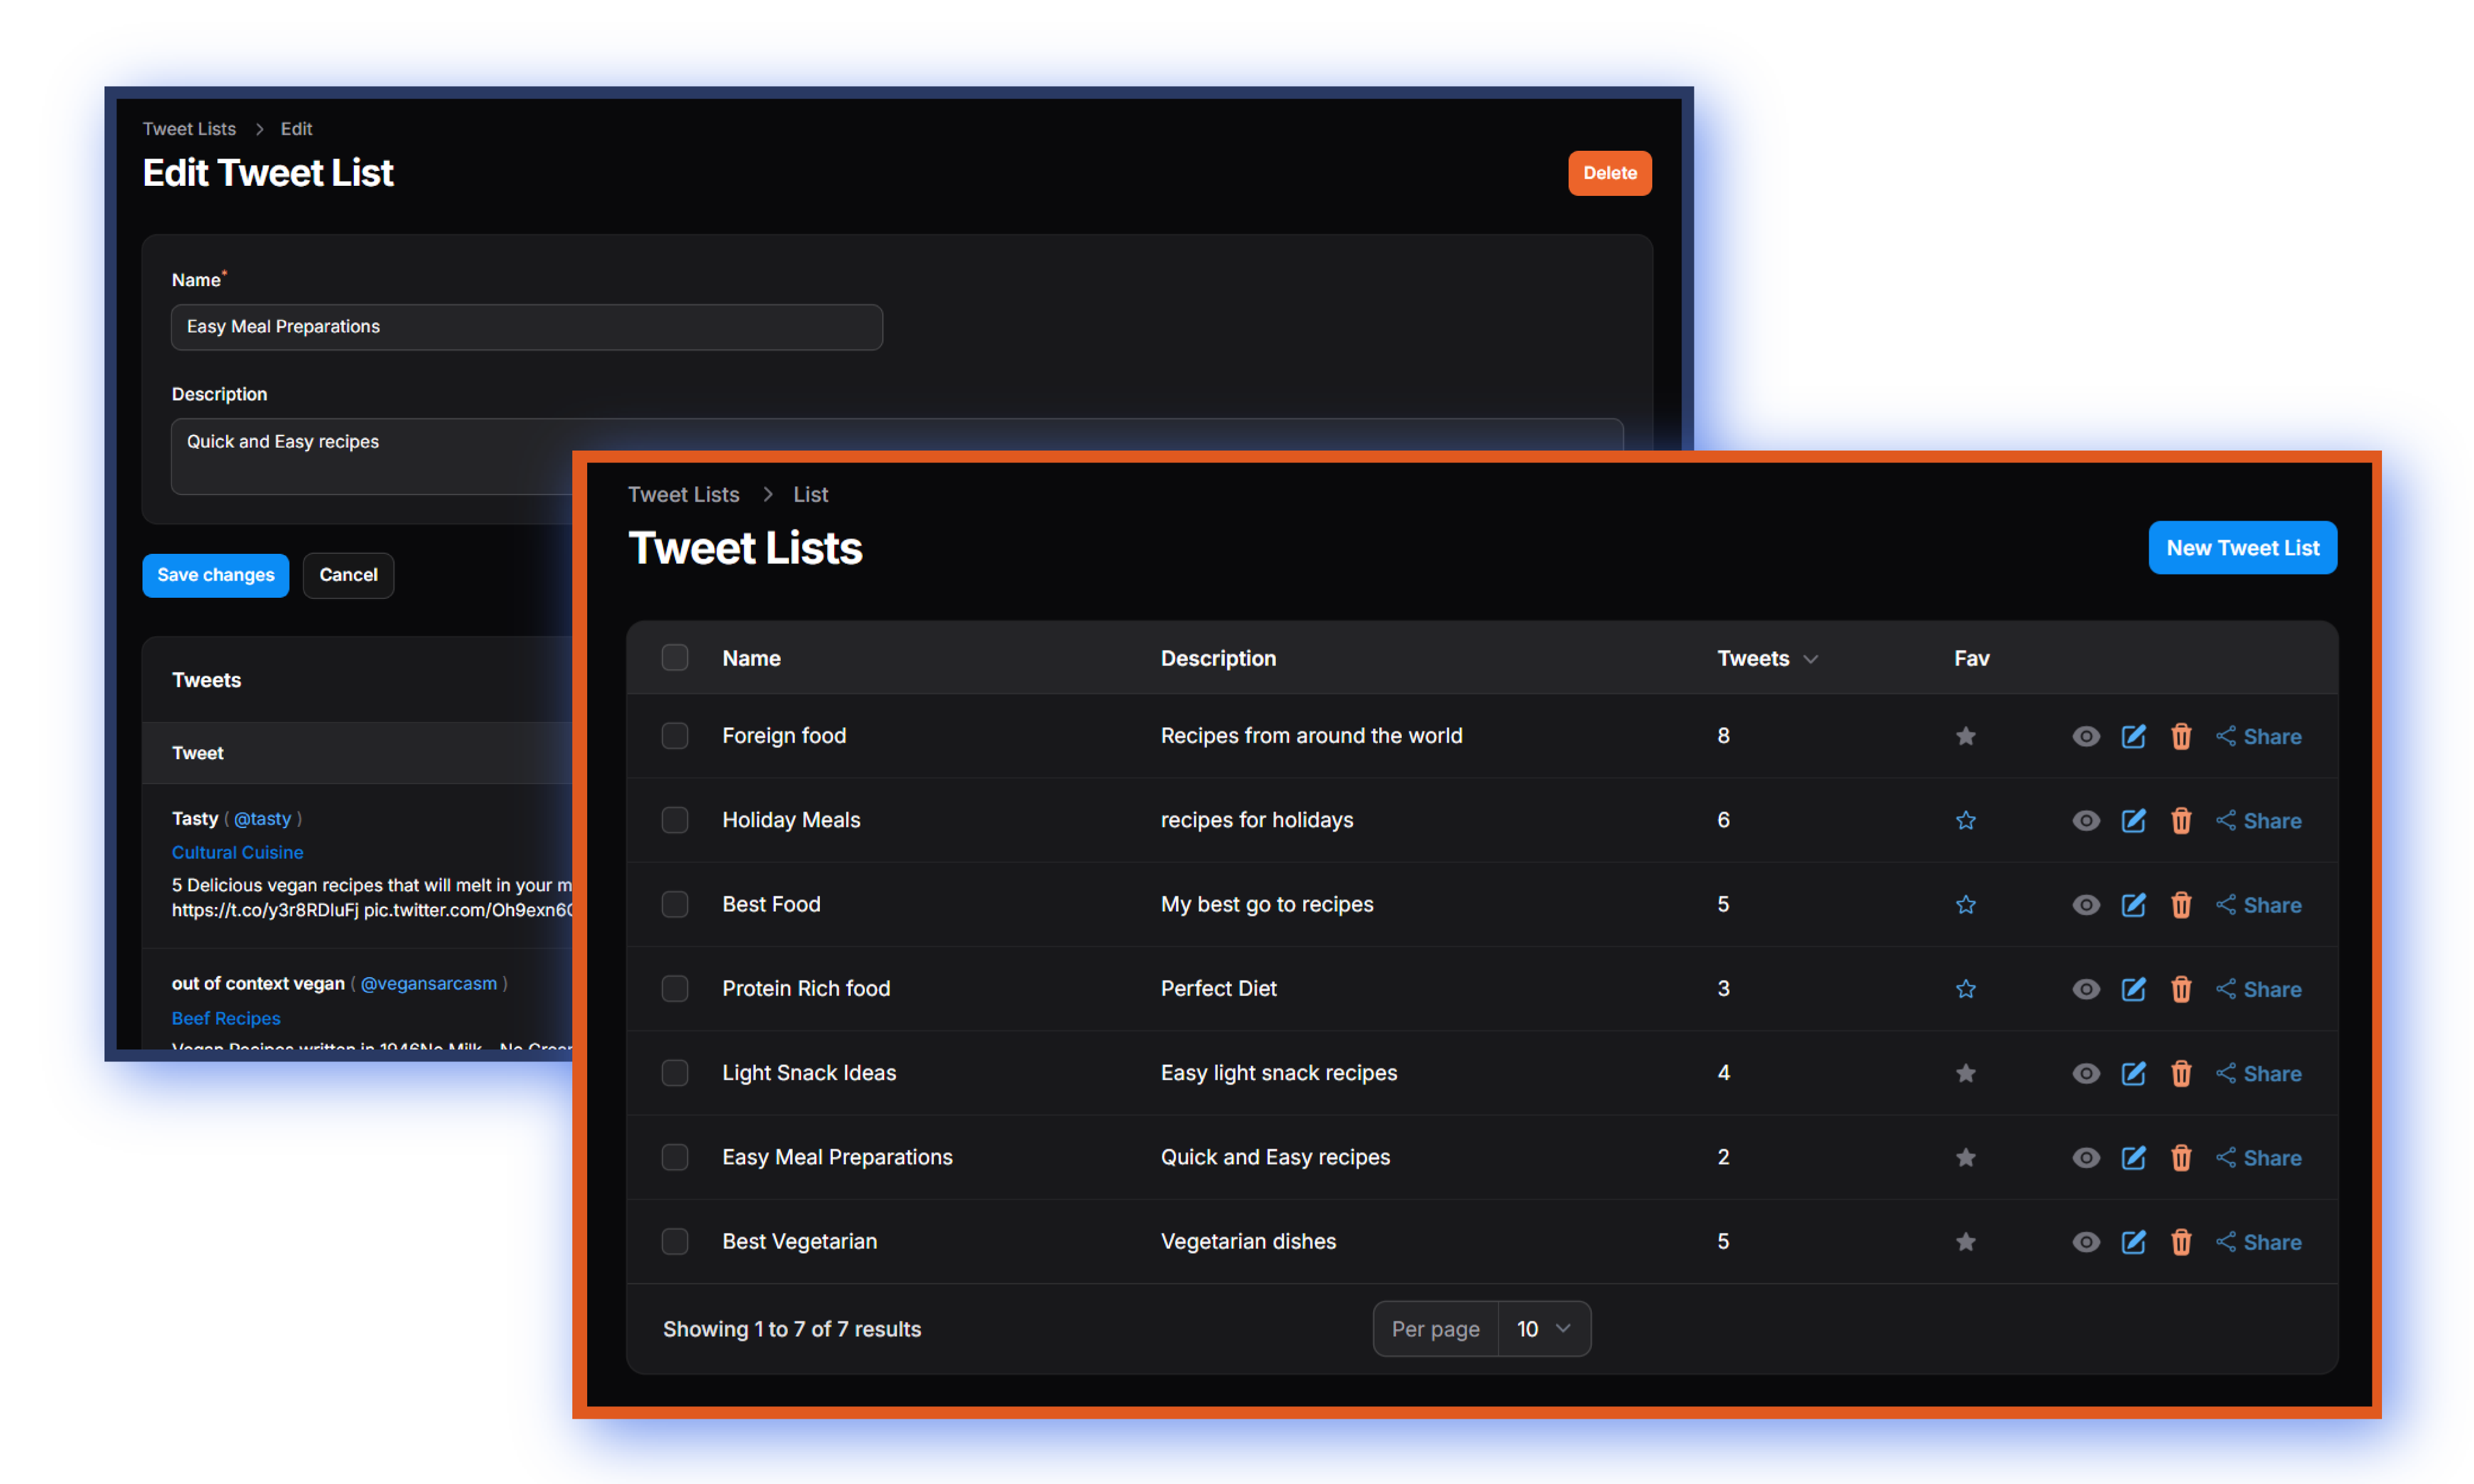Screen dimensions: 2474x1484
Task: Edit the Foreign food list with pencil icon
Action: point(2133,736)
